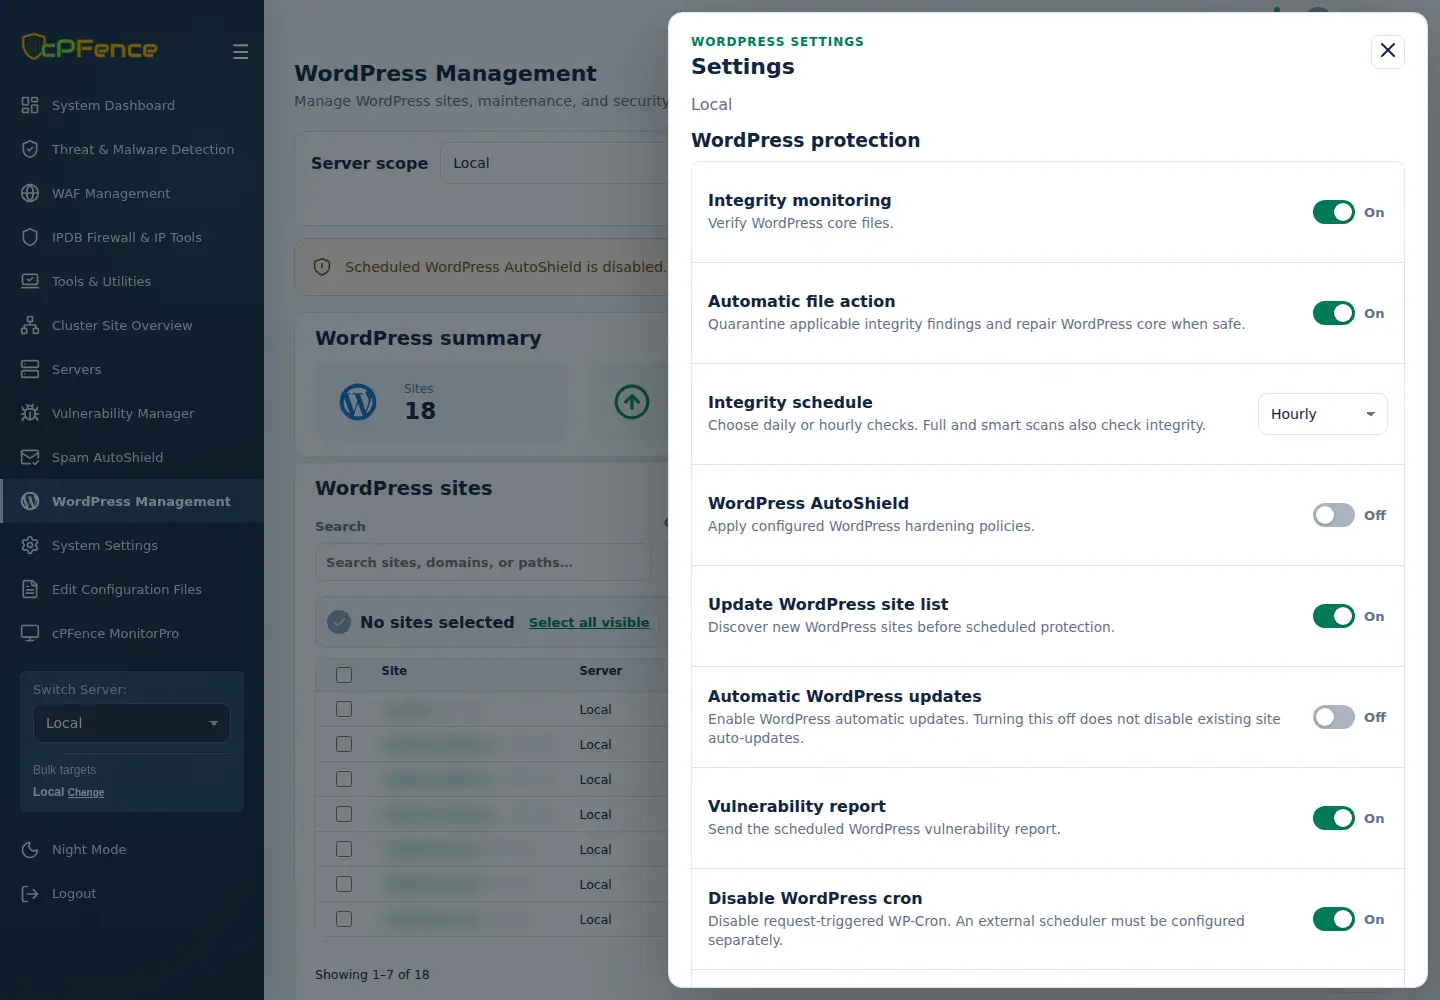Click the Cluster Site Overview network icon

tap(30, 325)
